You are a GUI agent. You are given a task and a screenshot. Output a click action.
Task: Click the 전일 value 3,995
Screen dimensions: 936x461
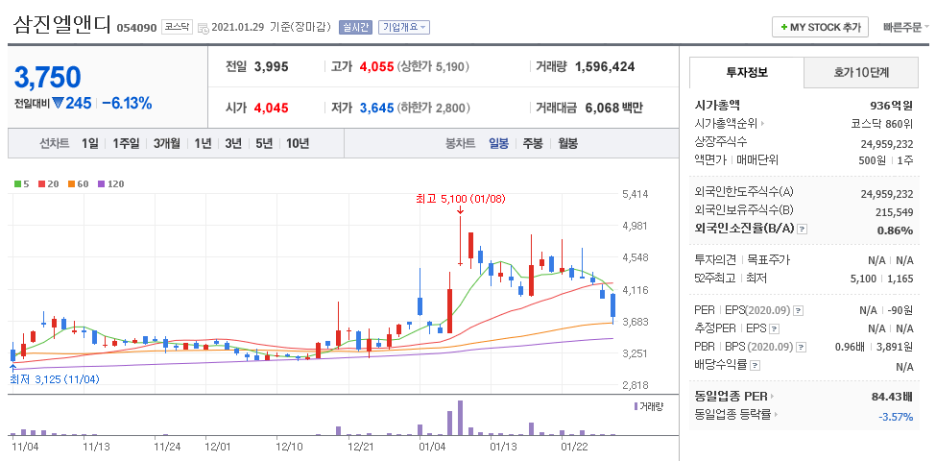pyautogui.click(x=271, y=67)
